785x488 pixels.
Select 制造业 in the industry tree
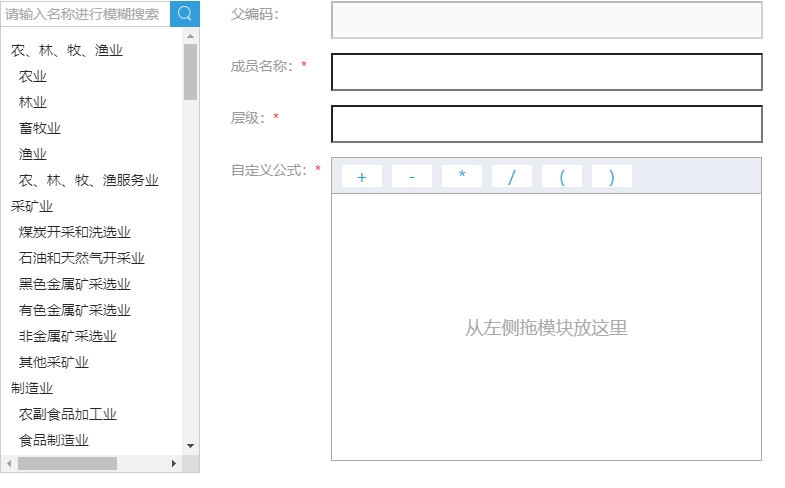pyautogui.click(x=32, y=388)
